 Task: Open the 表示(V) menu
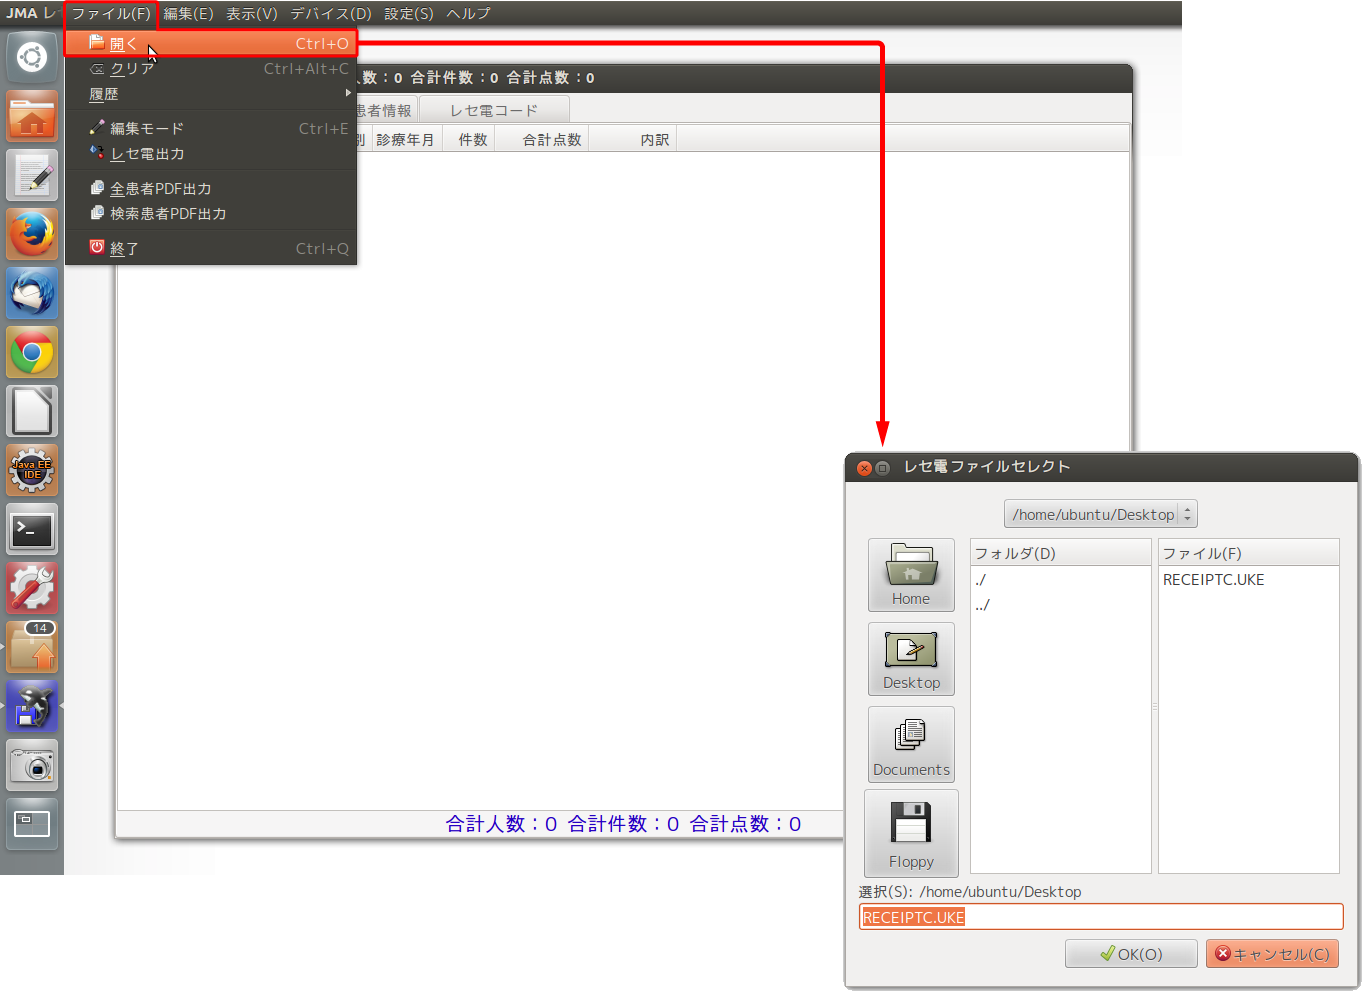point(251,14)
